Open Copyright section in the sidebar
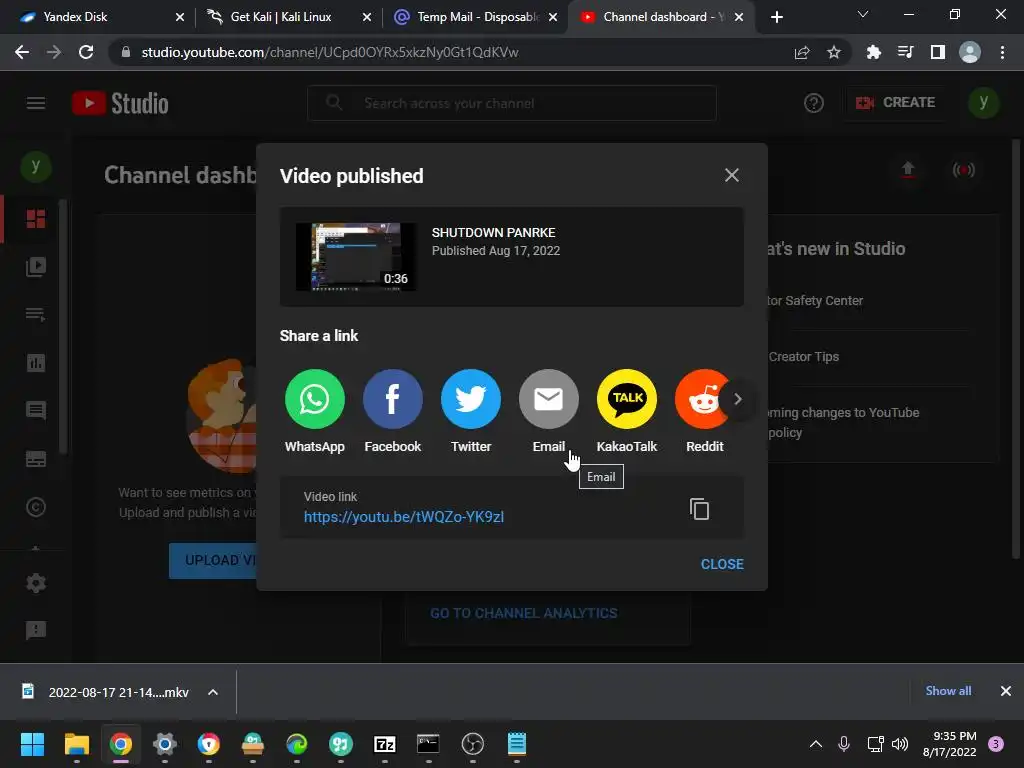Viewport: 1024px width, 768px height. 36,507
